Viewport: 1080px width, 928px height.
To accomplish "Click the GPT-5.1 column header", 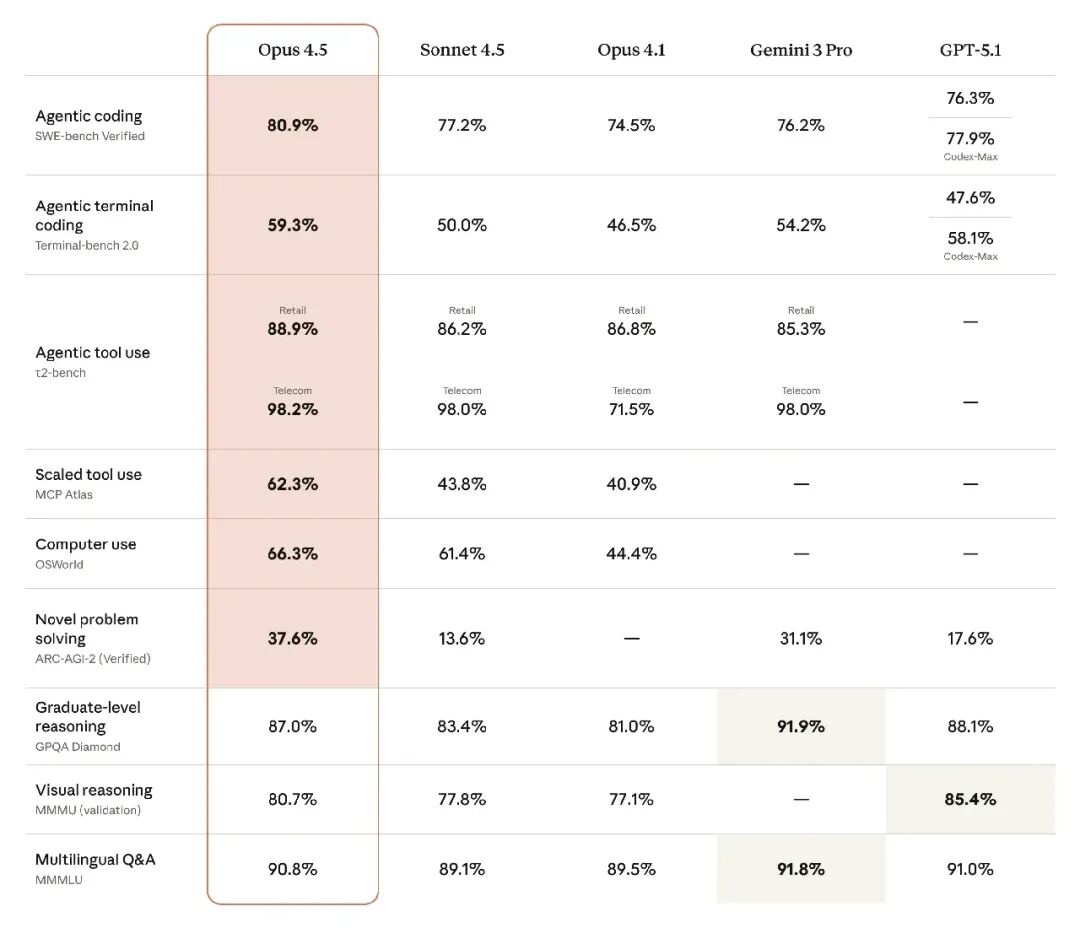I will 970,50.
